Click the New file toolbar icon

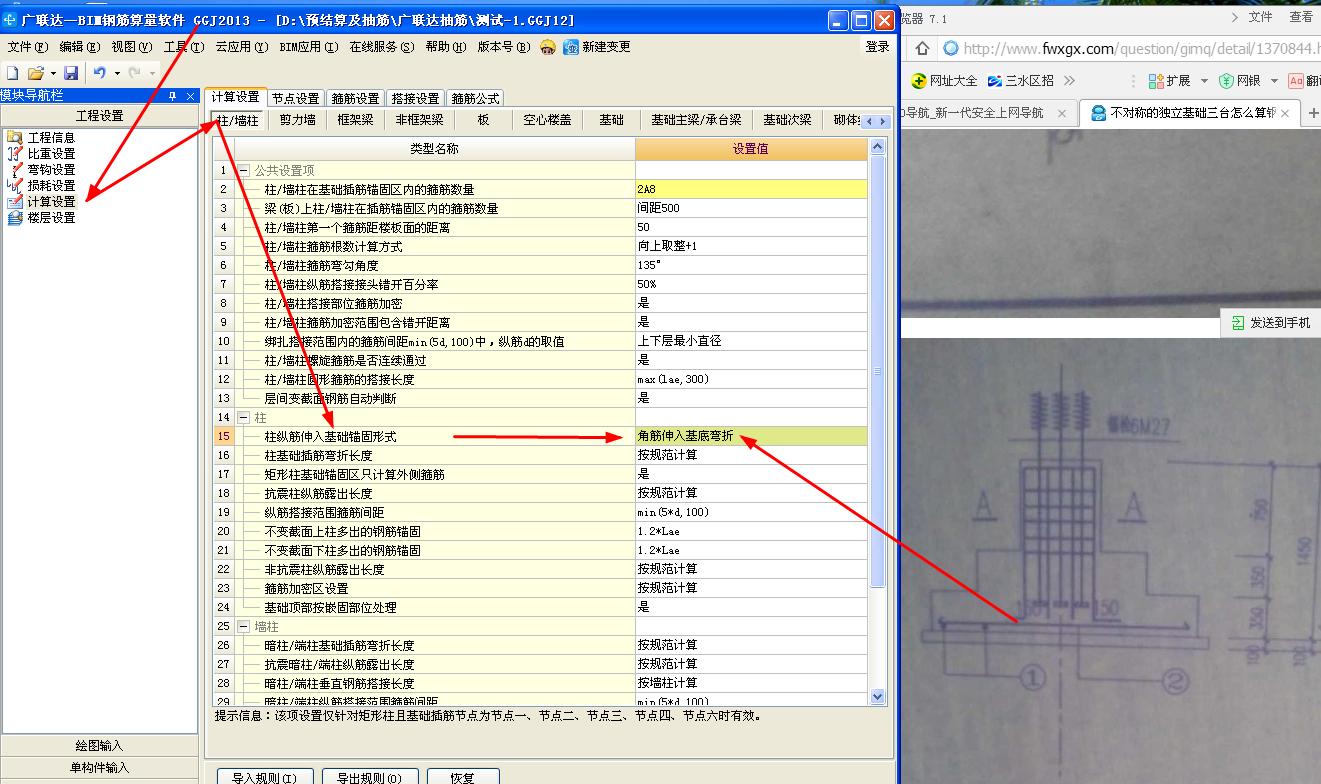pos(12,73)
